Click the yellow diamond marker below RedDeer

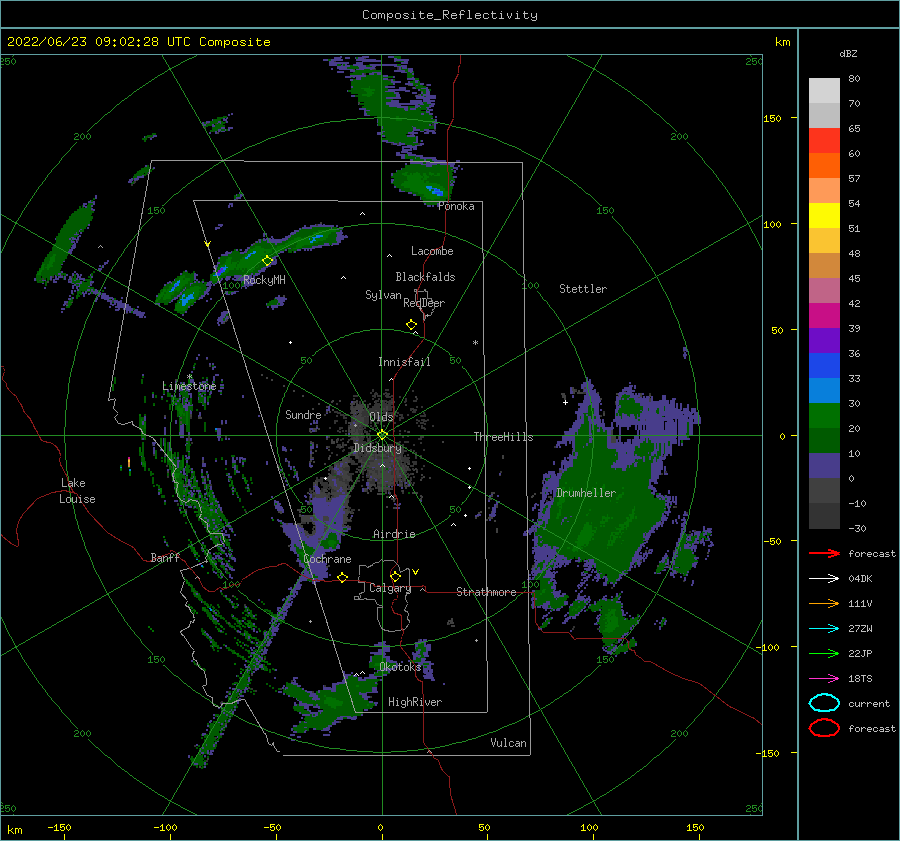click(412, 325)
